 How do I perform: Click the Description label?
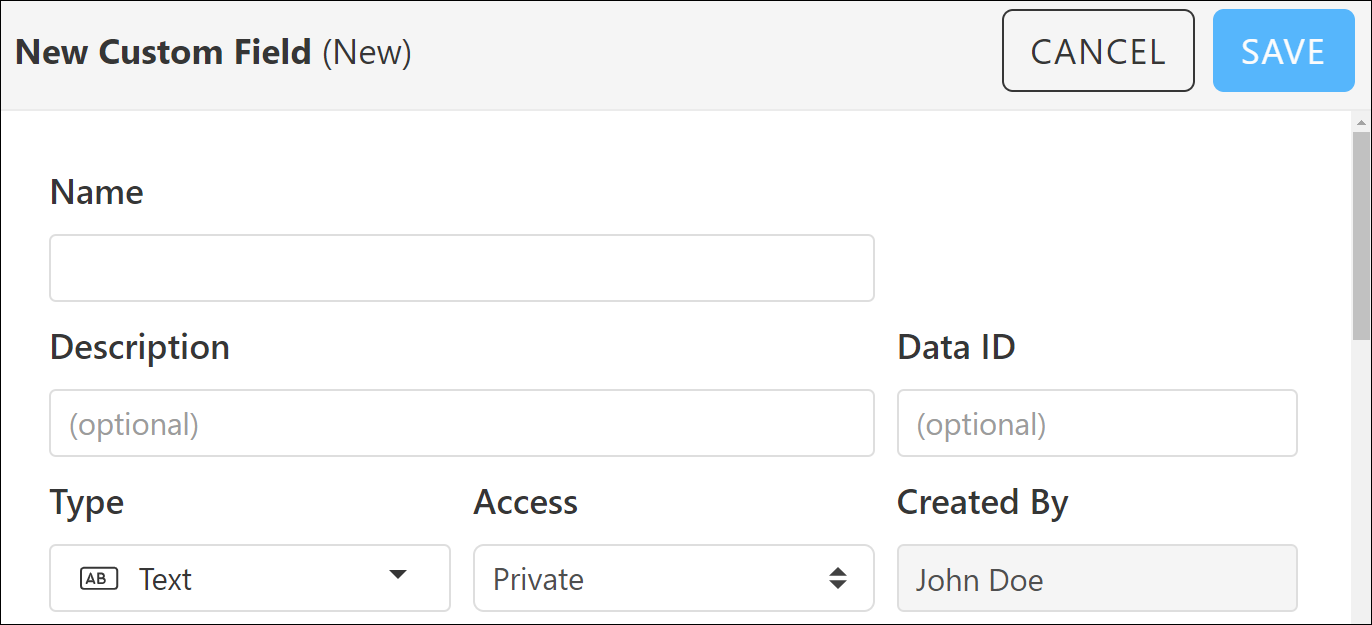140,347
